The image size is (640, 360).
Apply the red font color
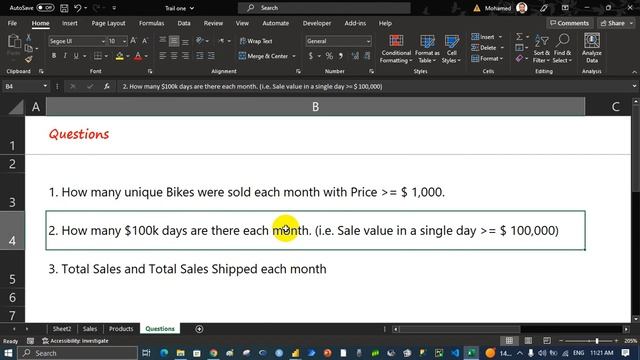click(138, 56)
